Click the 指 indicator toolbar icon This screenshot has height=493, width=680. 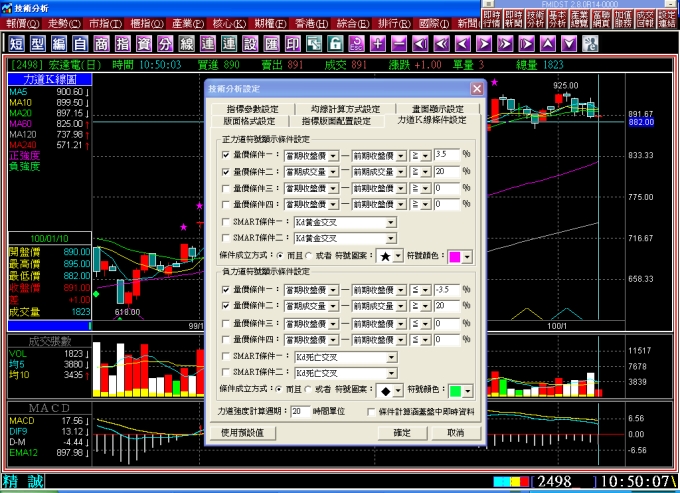(122, 43)
